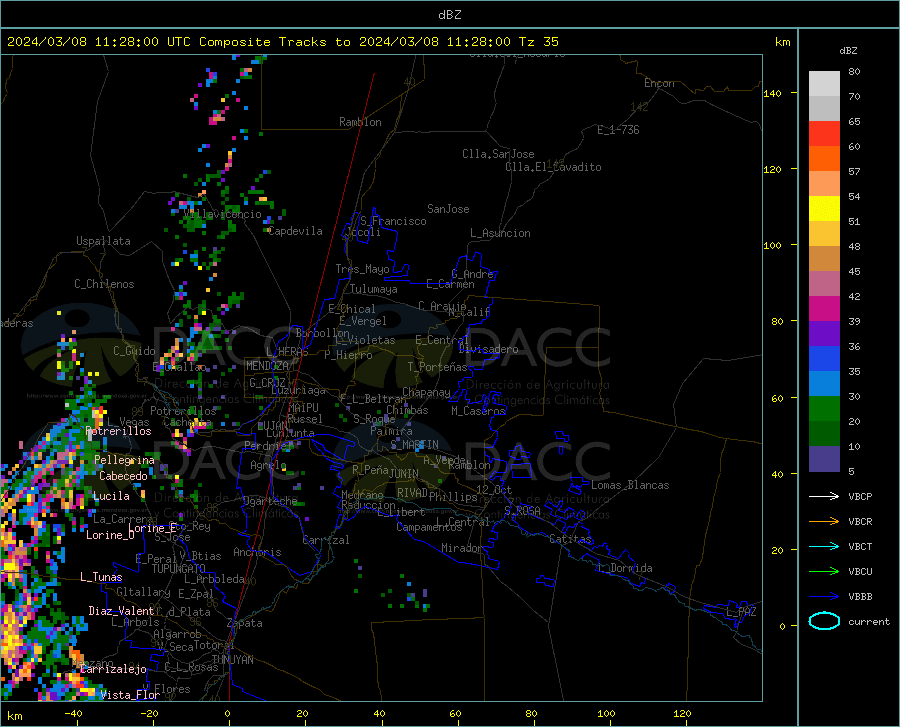Click the cyan 'current' ellipse symbol
This screenshot has height=727, width=900.
coord(824,621)
